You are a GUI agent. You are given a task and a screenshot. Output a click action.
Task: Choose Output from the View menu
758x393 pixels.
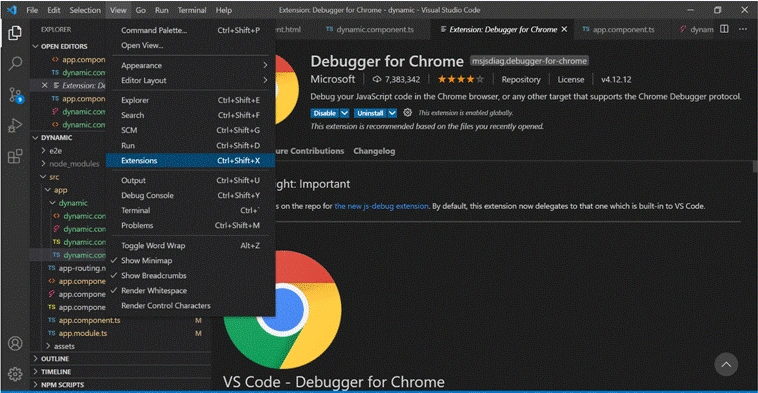tap(190, 180)
